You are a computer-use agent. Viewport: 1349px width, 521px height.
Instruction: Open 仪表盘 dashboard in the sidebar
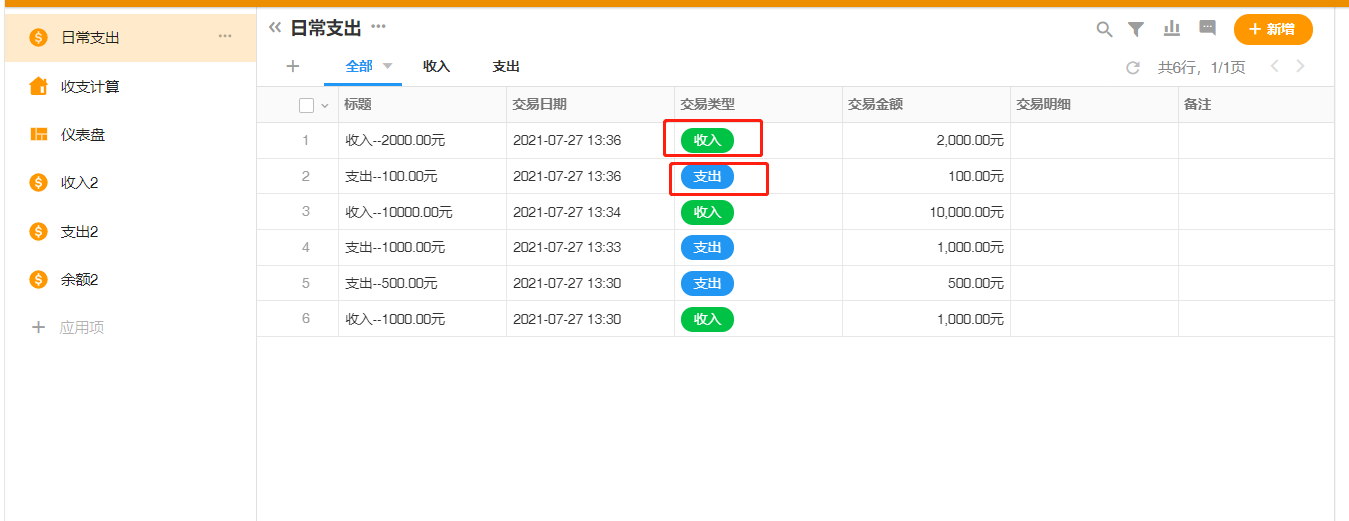click(x=83, y=134)
